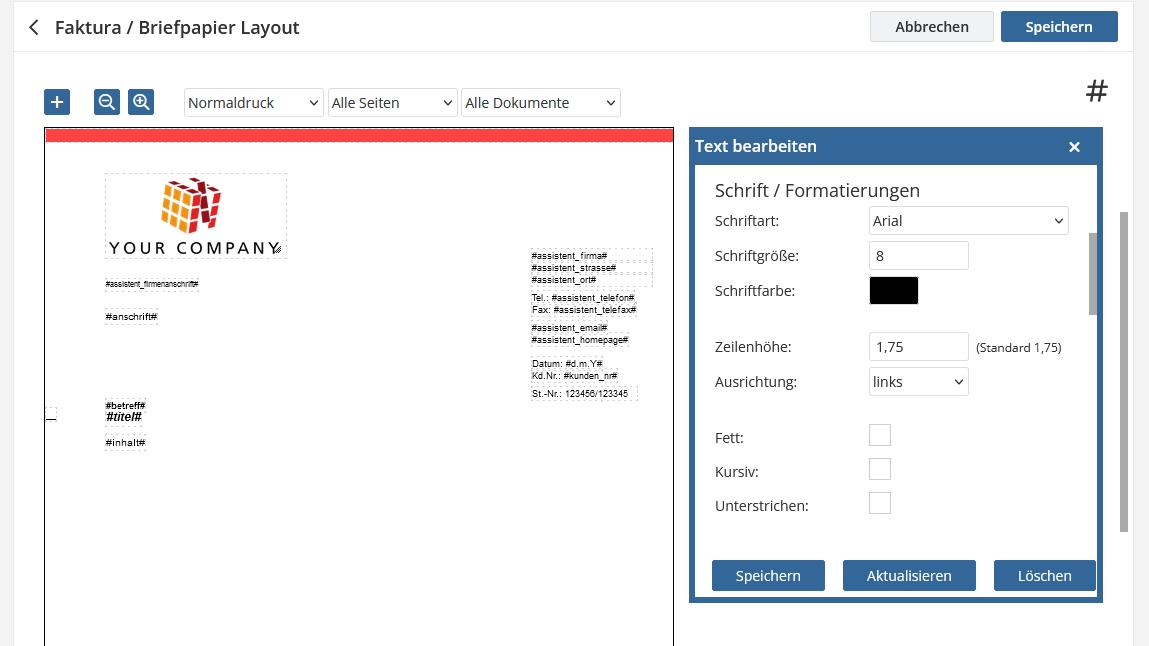Click the Löschen button
The width and height of the screenshot is (1149, 646).
click(x=1044, y=576)
